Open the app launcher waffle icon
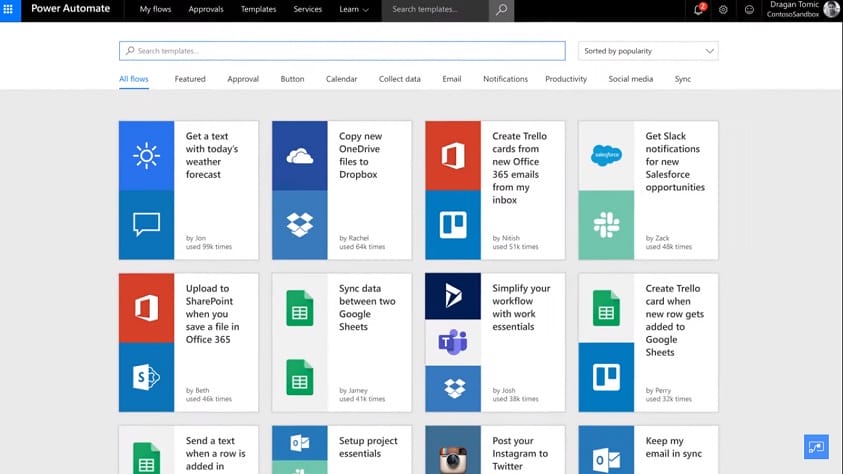843x474 pixels. pos(9,9)
